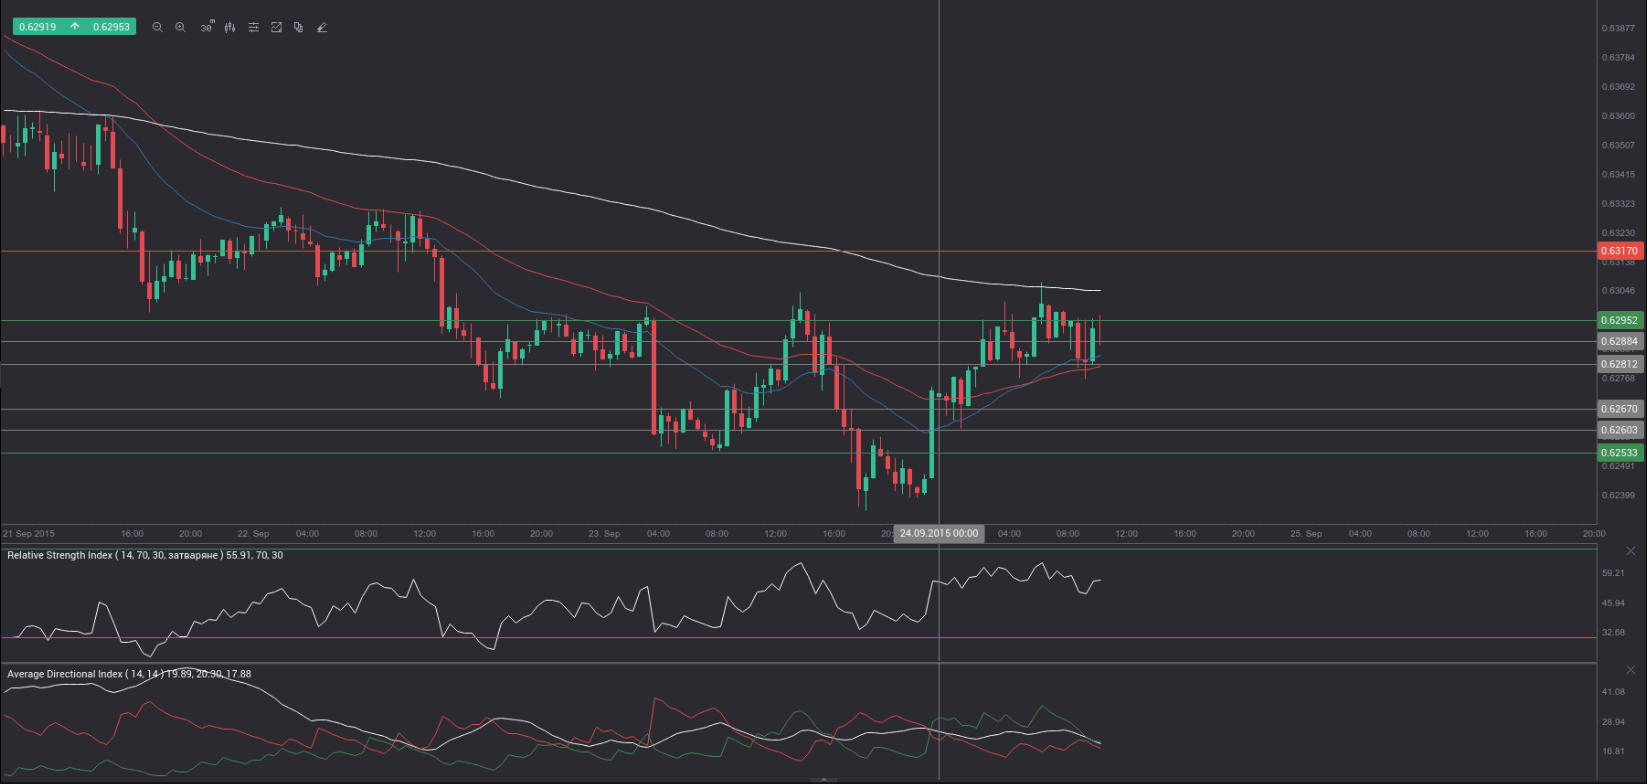1647x784 pixels.
Task: Click the green 0.62533 price level tag
Action: click(1618, 453)
